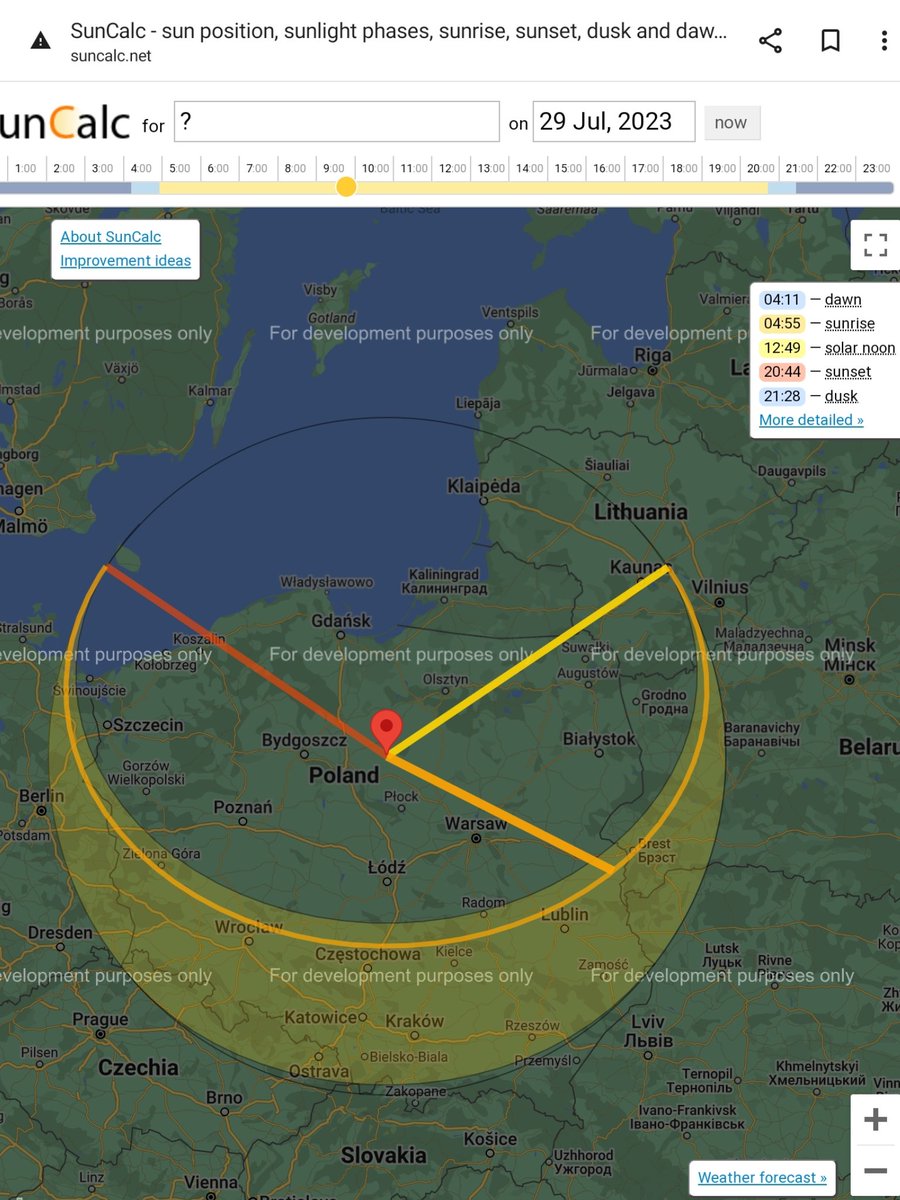Click Bydgoszcz on the map

[304, 740]
